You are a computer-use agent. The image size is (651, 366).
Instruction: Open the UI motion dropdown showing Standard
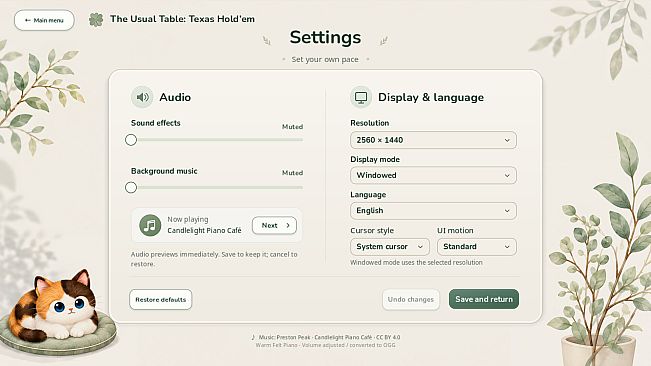click(x=477, y=246)
